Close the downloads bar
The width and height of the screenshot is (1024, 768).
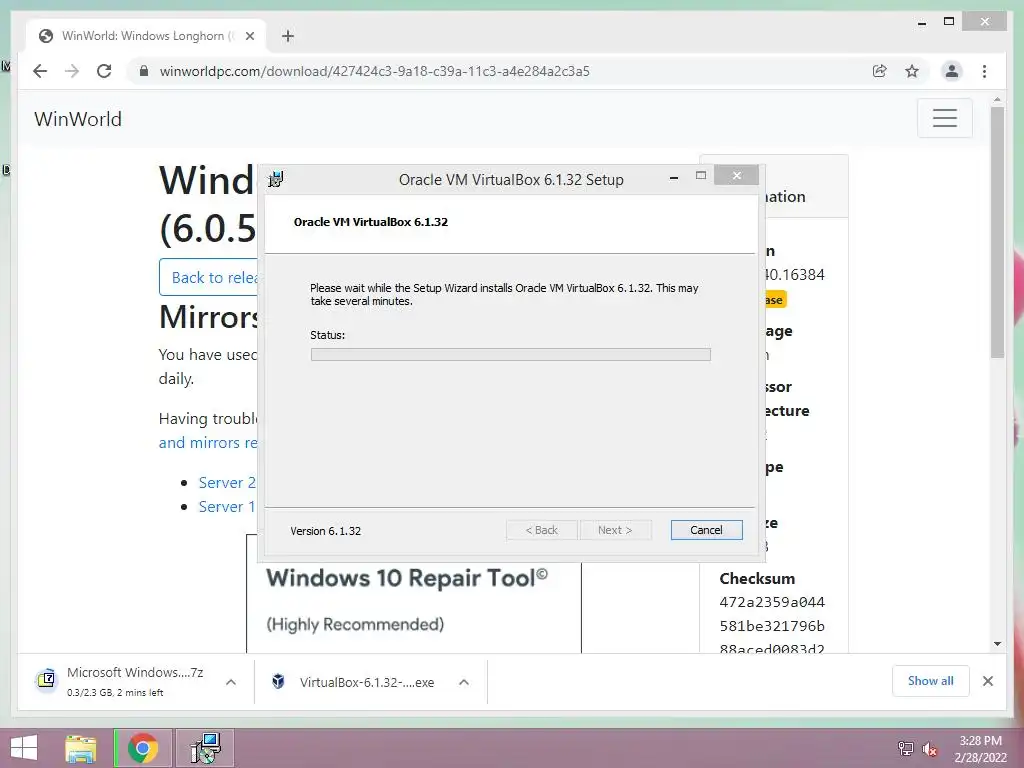point(987,681)
